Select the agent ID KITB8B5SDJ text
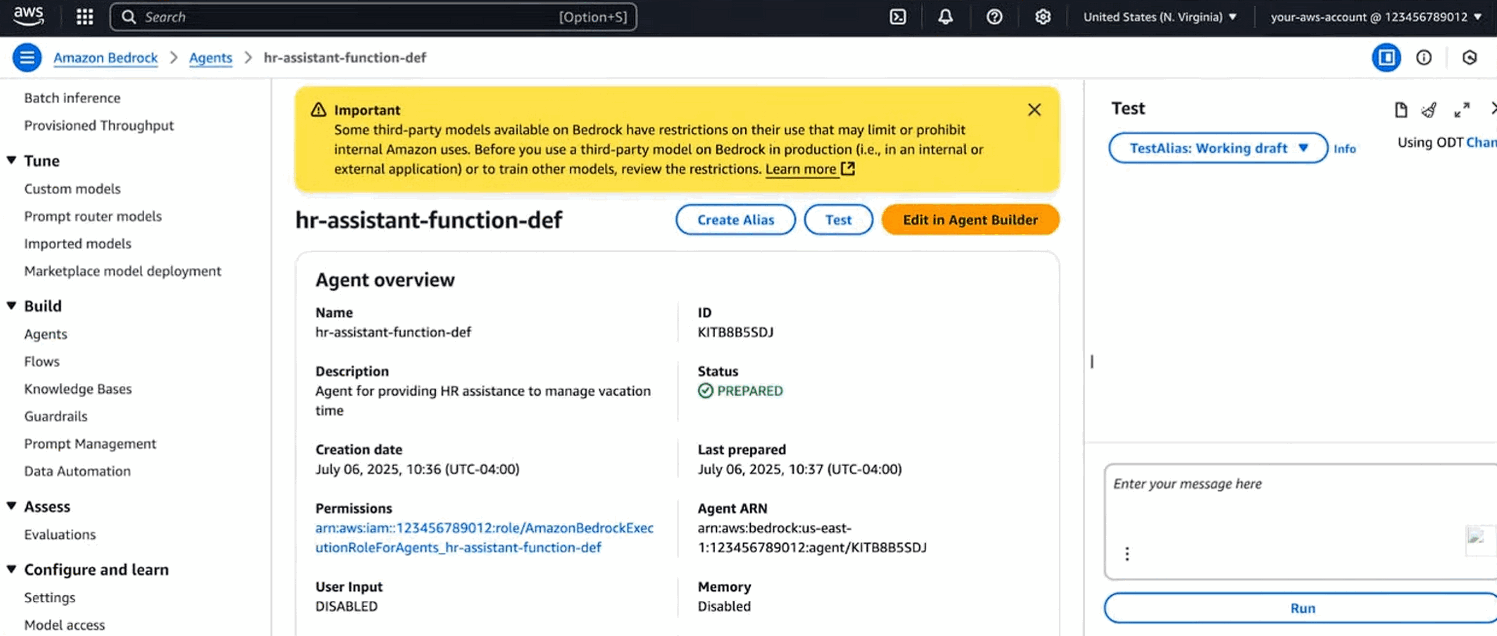The width and height of the screenshot is (1497, 636). pyautogui.click(x=736, y=332)
